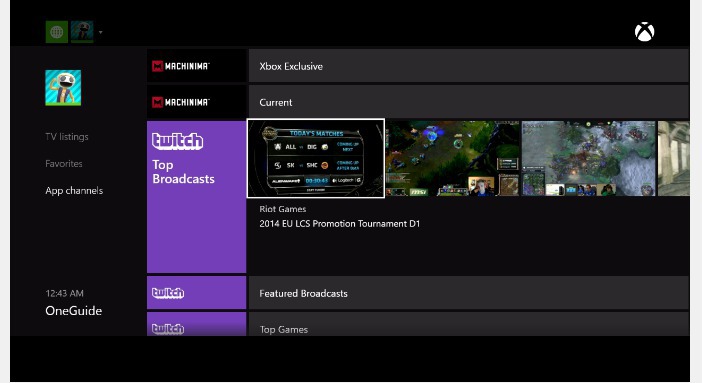Open the Machinima Xbox Exclusive logo tile
The width and height of the screenshot is (702, 383).
click(197, 66)
